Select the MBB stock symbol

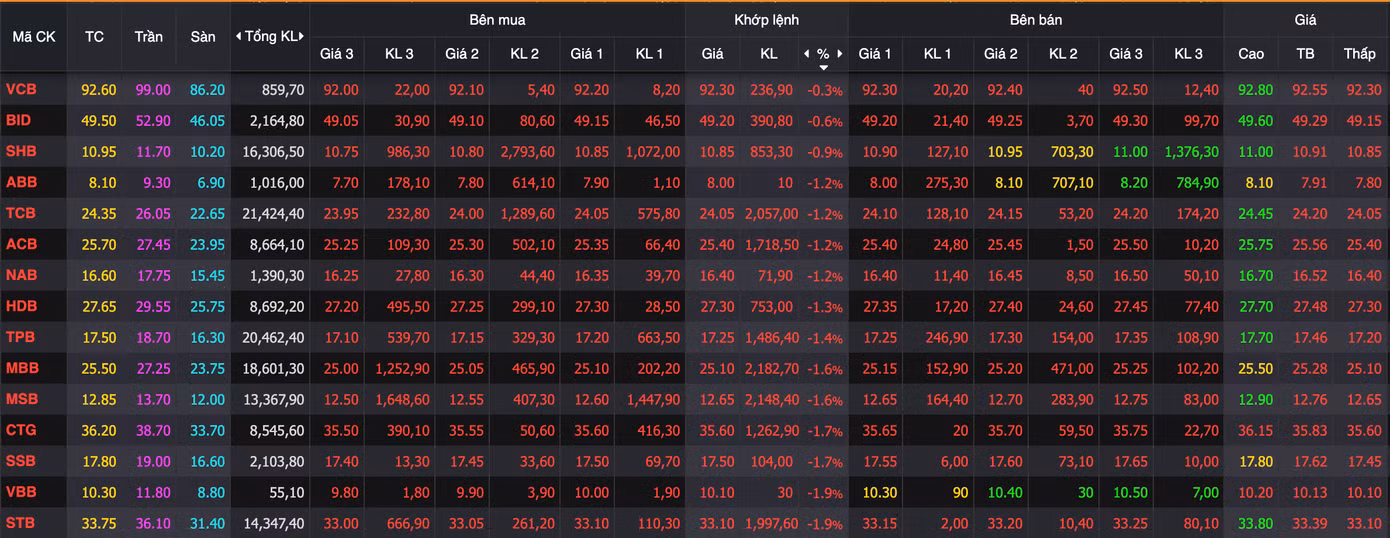tap(21, 368)
